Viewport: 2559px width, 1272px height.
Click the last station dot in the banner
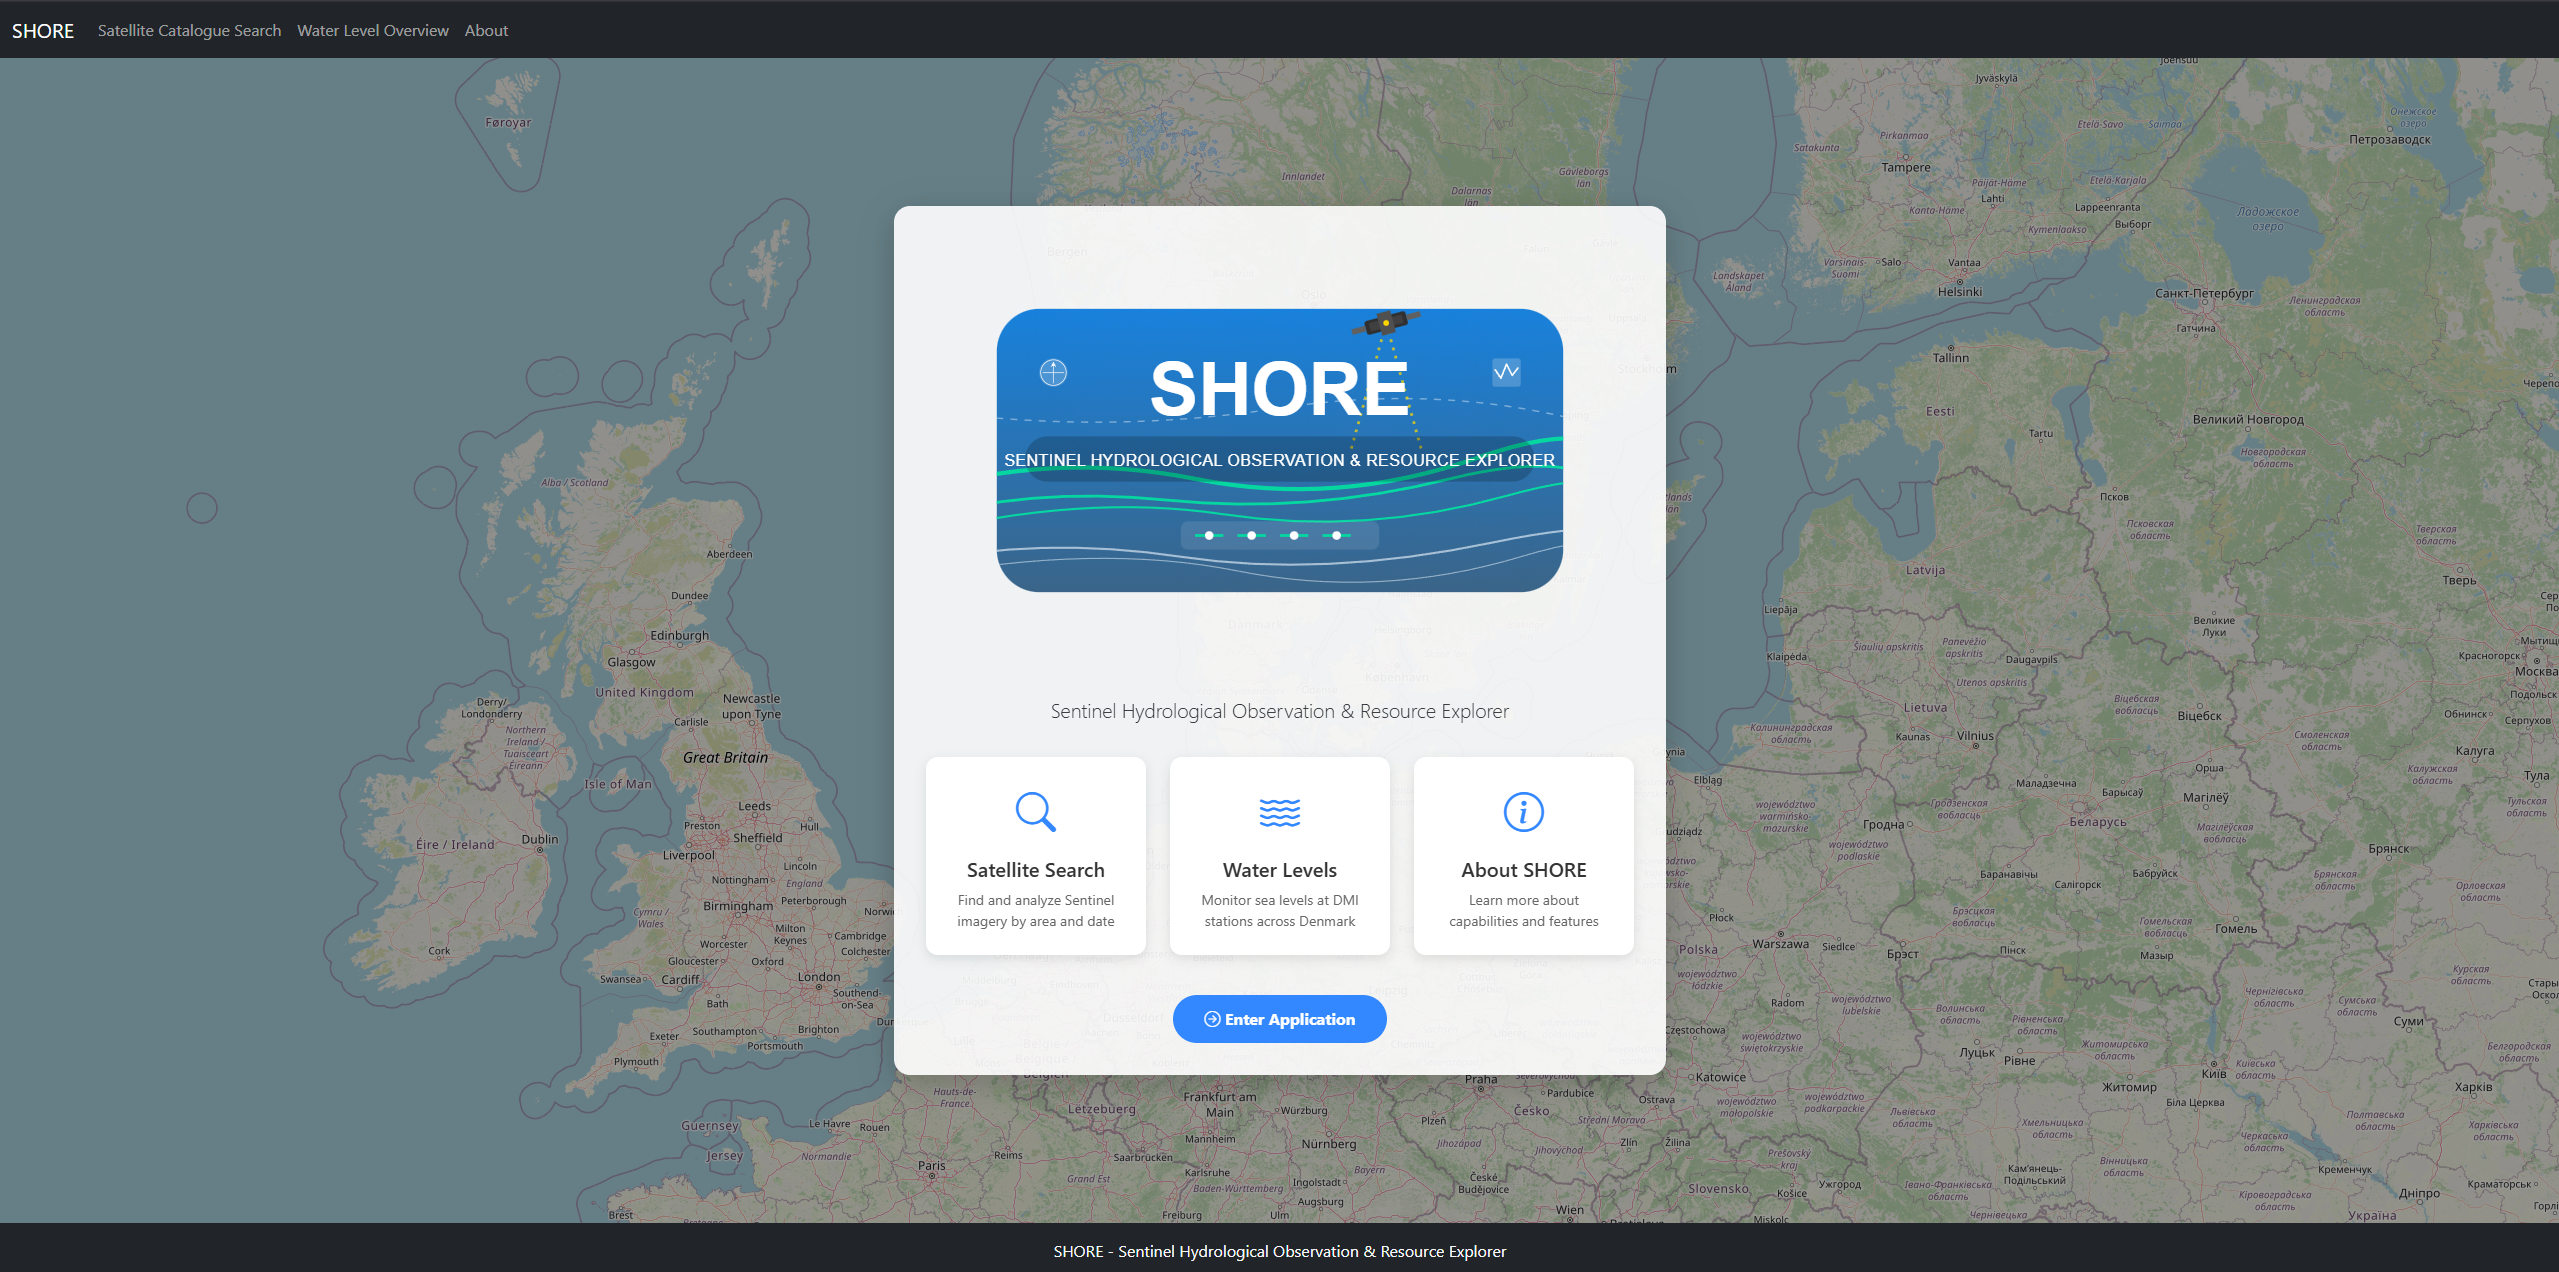click(x=1336, y=536)
